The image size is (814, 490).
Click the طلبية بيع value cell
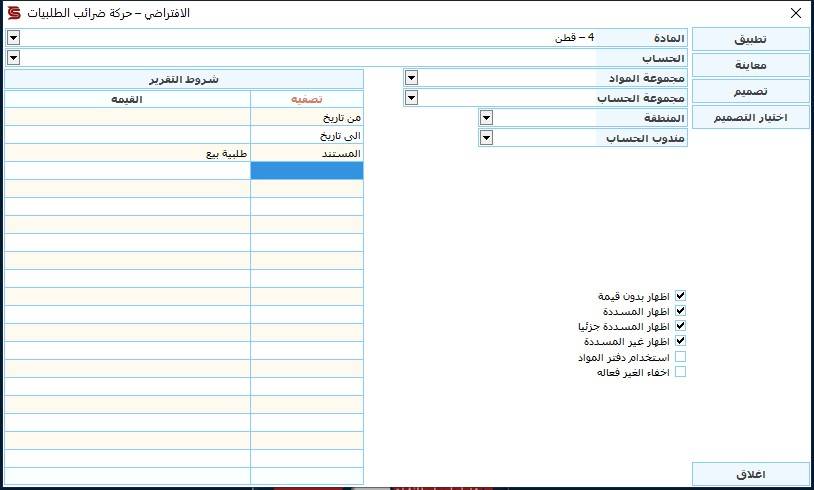(127, 153)
